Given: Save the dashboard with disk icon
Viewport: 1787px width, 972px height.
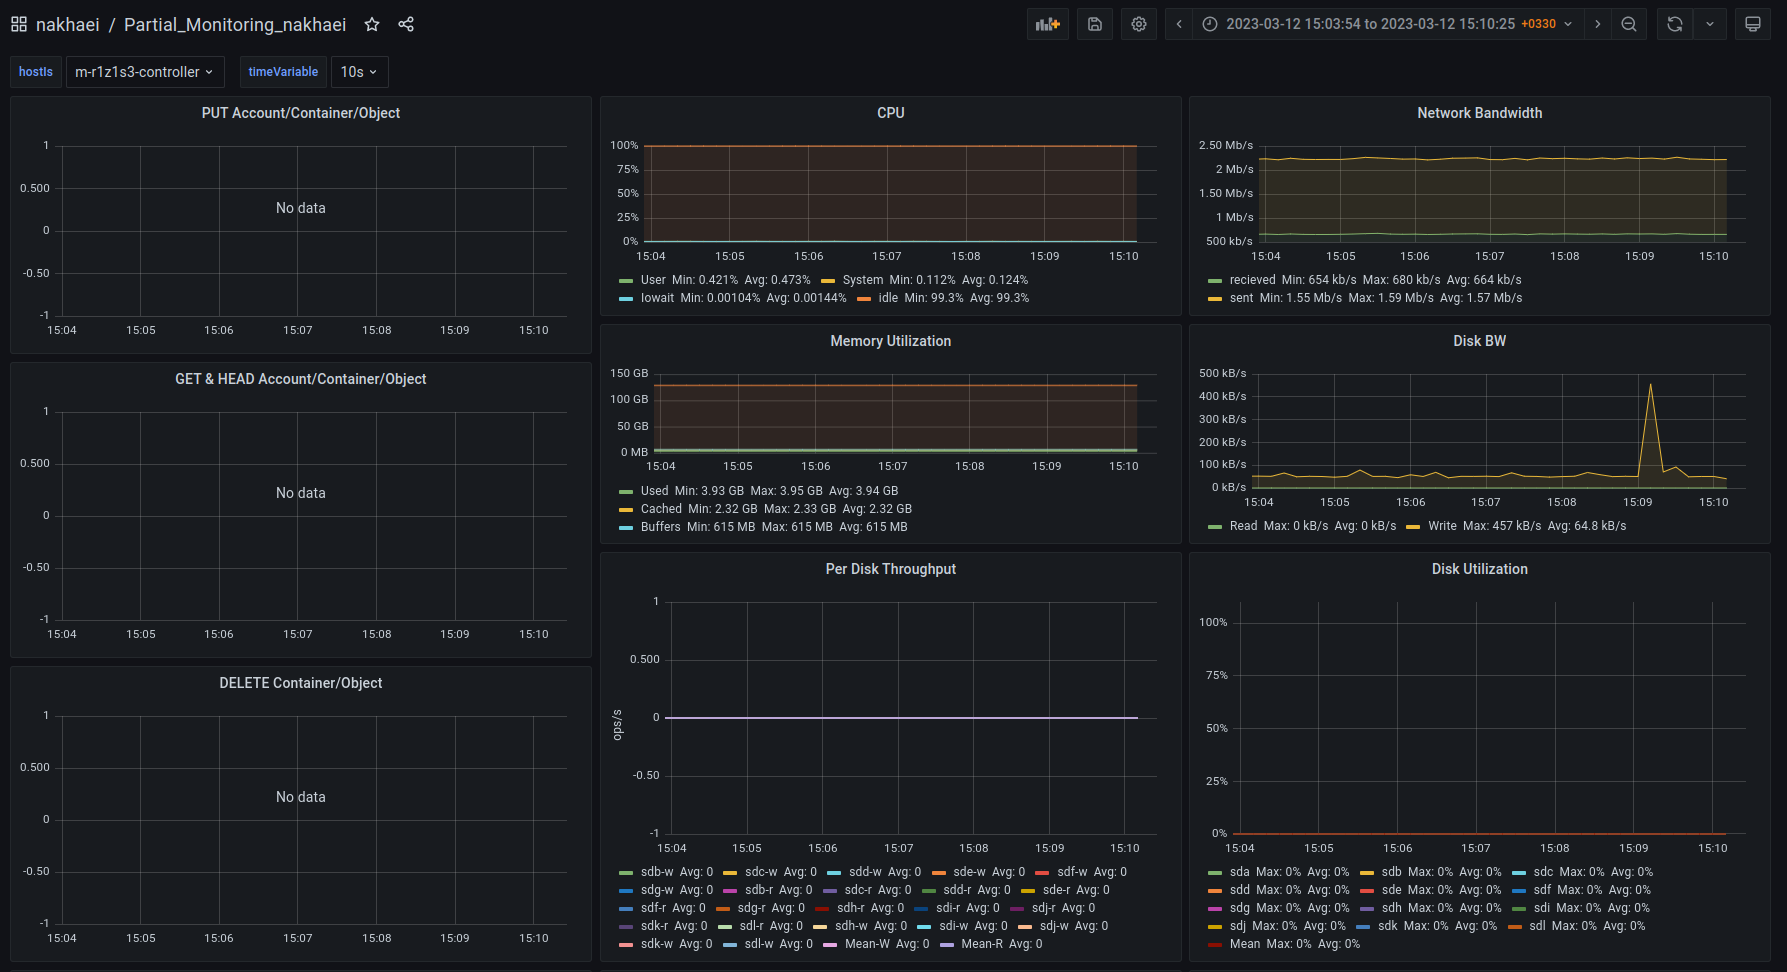Looking at the screenshot, I should point(1095,24).
